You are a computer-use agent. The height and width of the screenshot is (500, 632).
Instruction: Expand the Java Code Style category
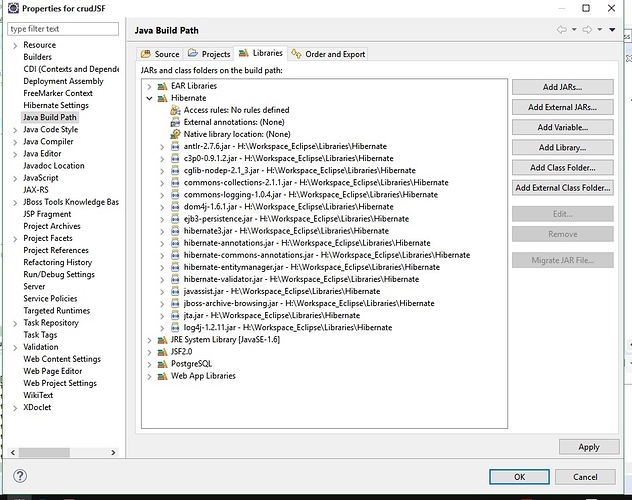click(x=14, y=129)
